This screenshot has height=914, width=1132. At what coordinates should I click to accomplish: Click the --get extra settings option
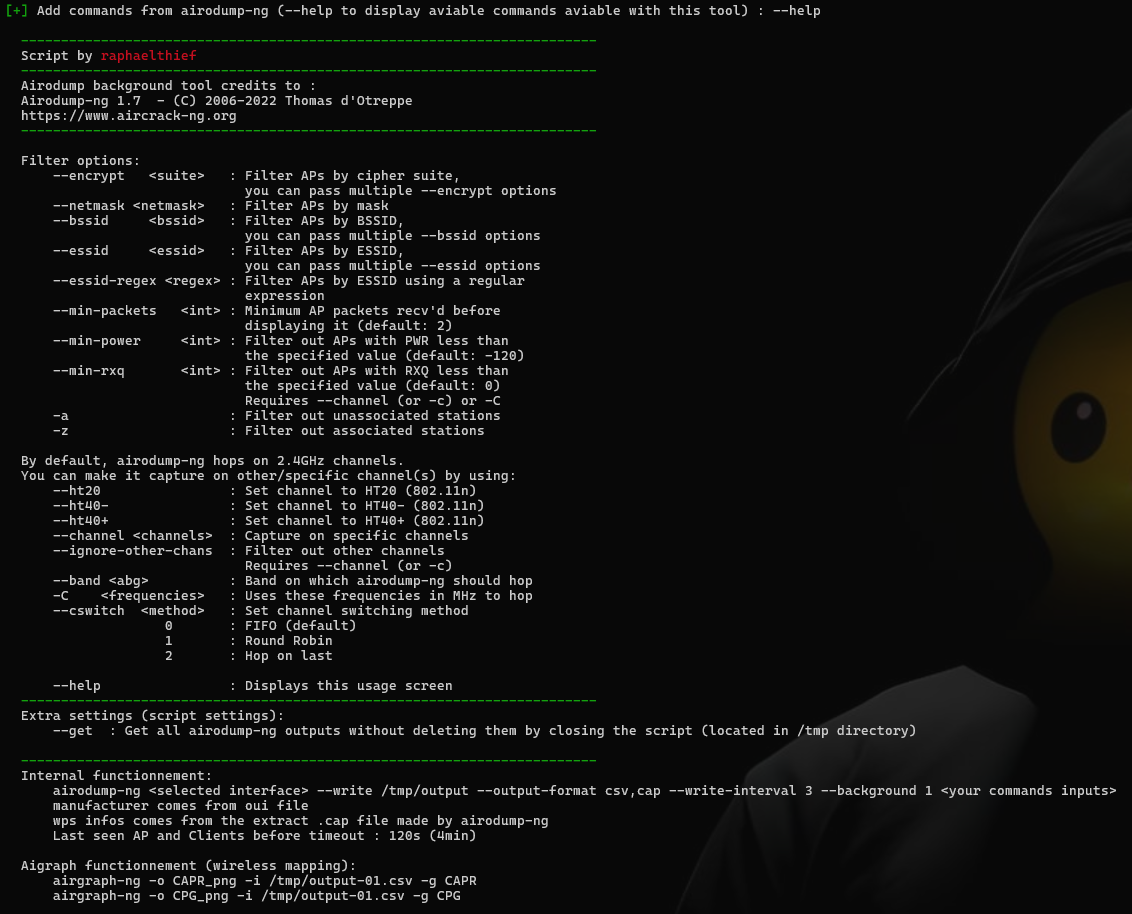tap(72, 731)
